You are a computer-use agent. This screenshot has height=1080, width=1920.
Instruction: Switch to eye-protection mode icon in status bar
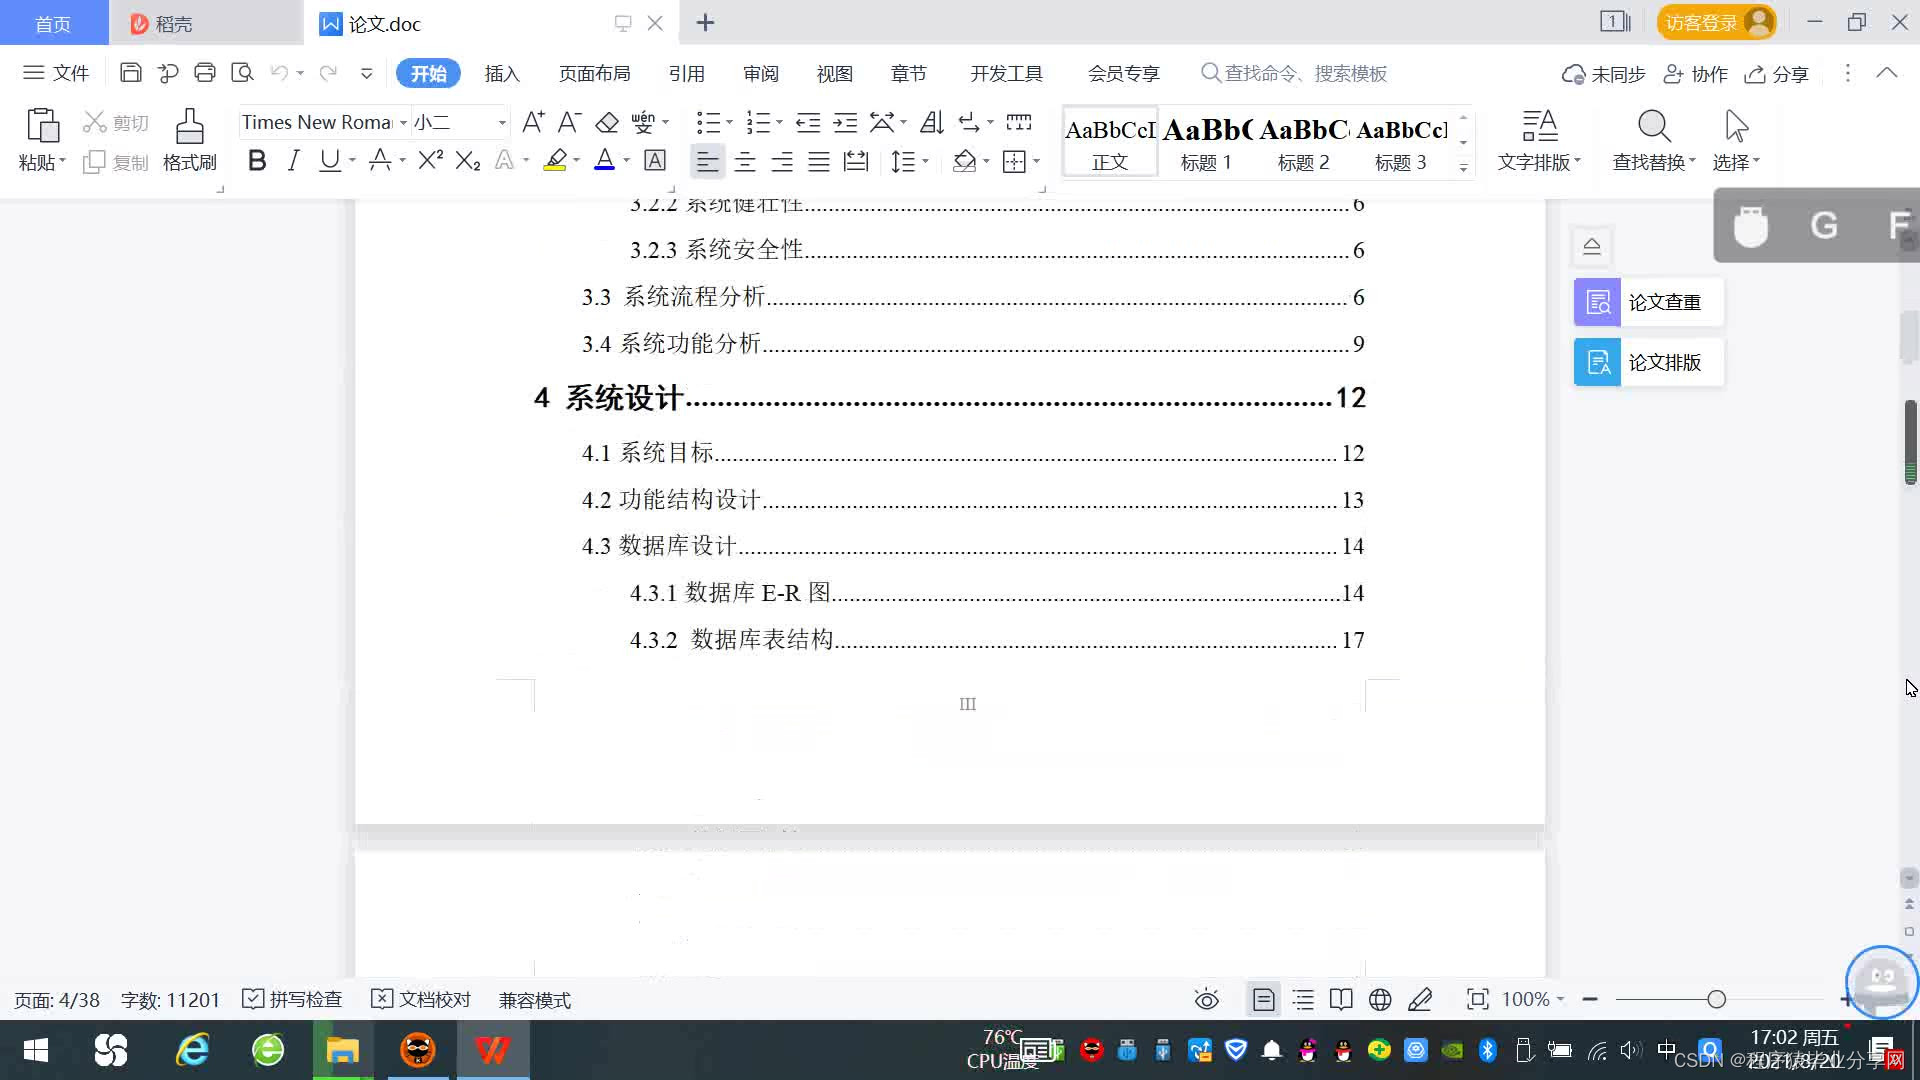tap(1207, 1000)
